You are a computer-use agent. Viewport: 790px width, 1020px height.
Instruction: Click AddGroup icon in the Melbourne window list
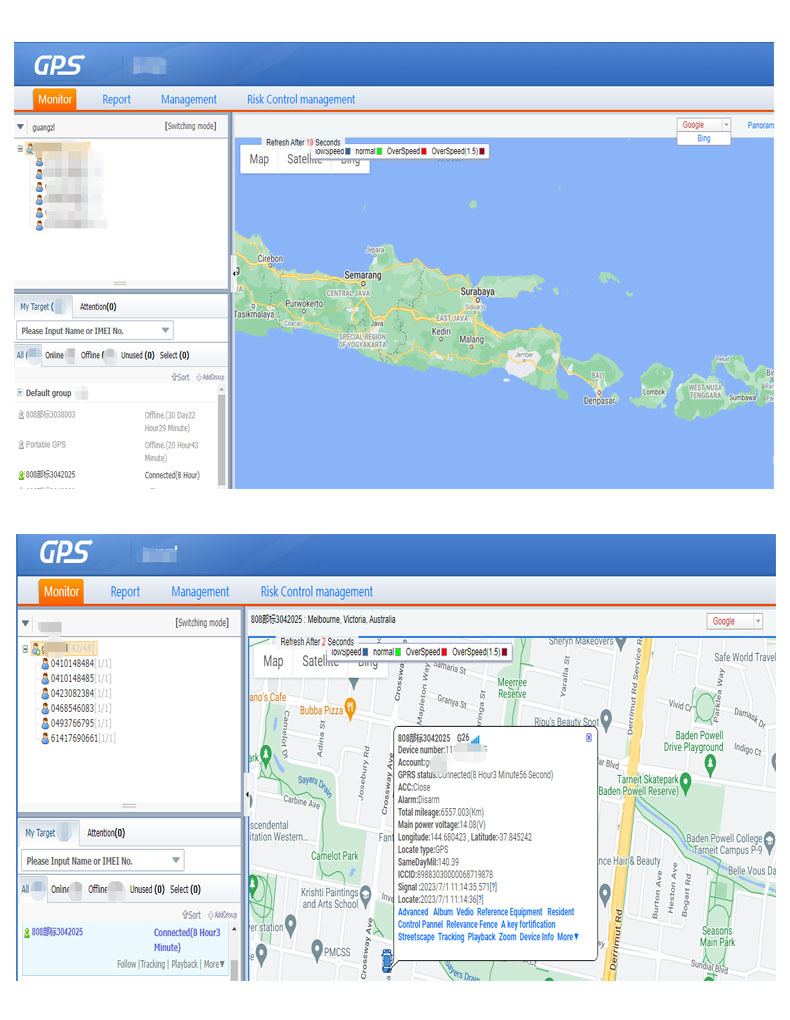(211, 915)
